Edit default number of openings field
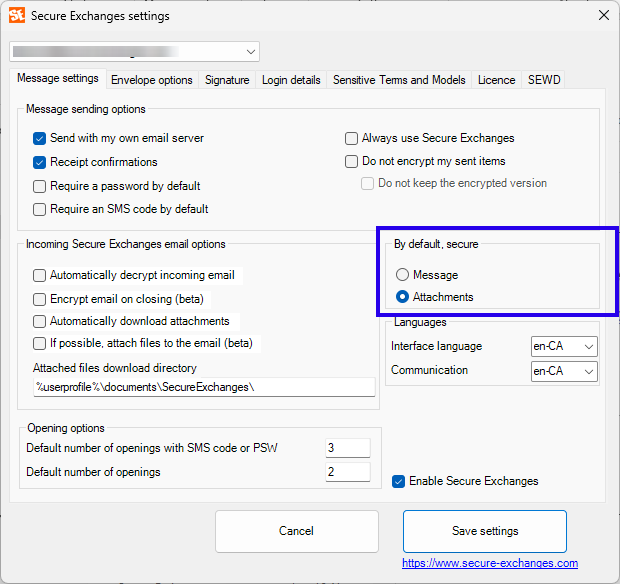 point(347,472)
